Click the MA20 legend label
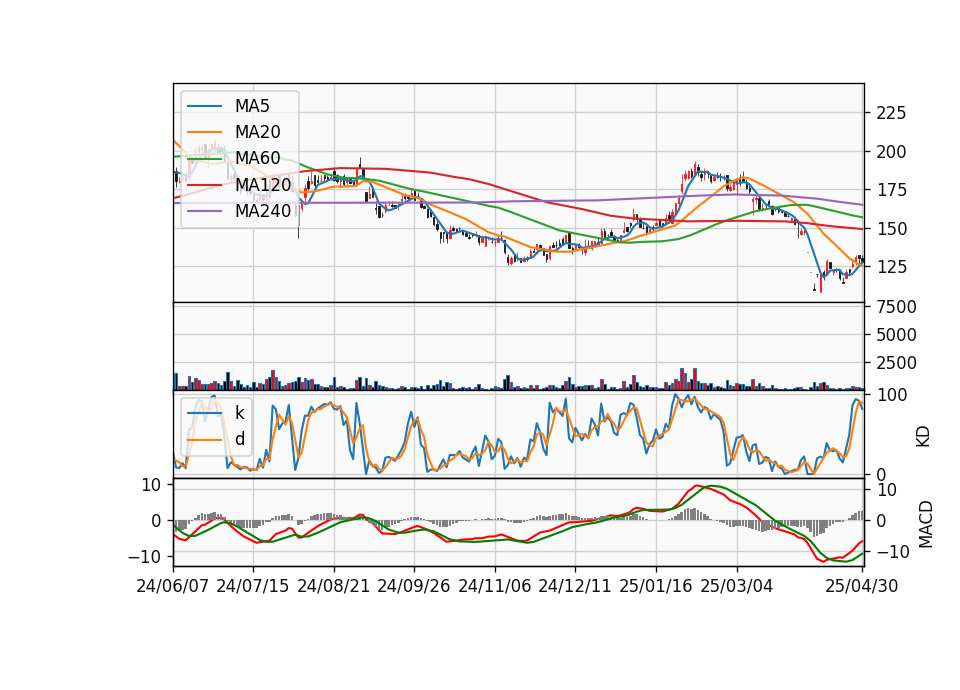960x690 pixels. point(257,132)
